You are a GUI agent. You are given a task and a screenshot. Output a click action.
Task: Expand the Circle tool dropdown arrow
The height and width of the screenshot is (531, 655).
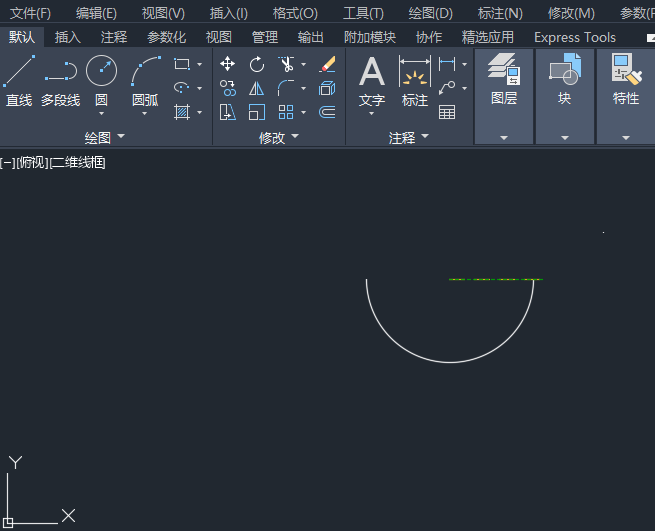tap(102, 114)
